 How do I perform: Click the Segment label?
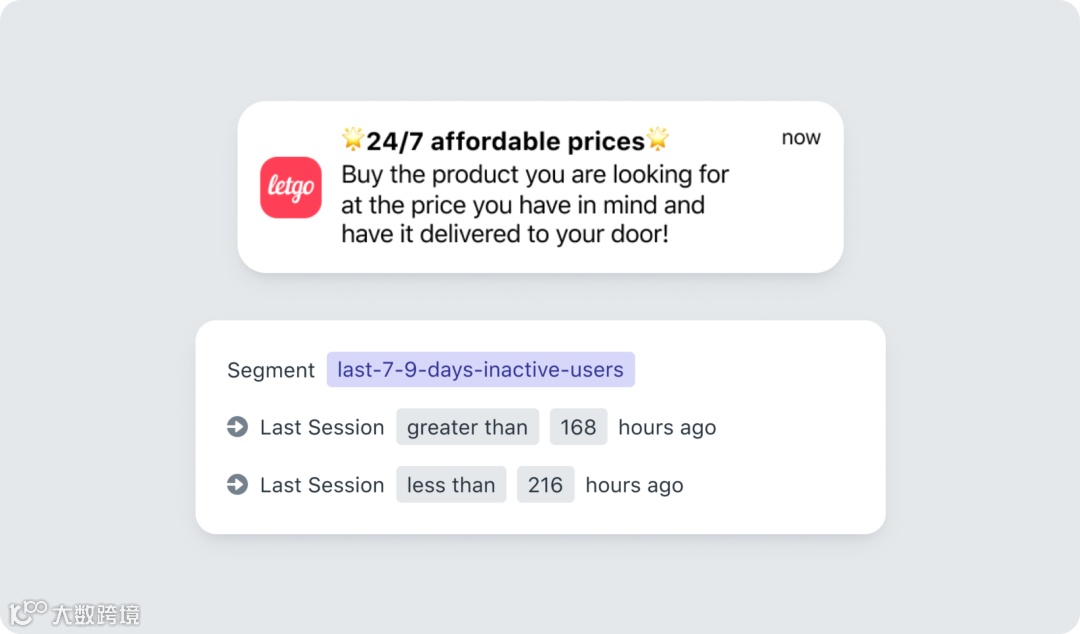click(271, 370)
